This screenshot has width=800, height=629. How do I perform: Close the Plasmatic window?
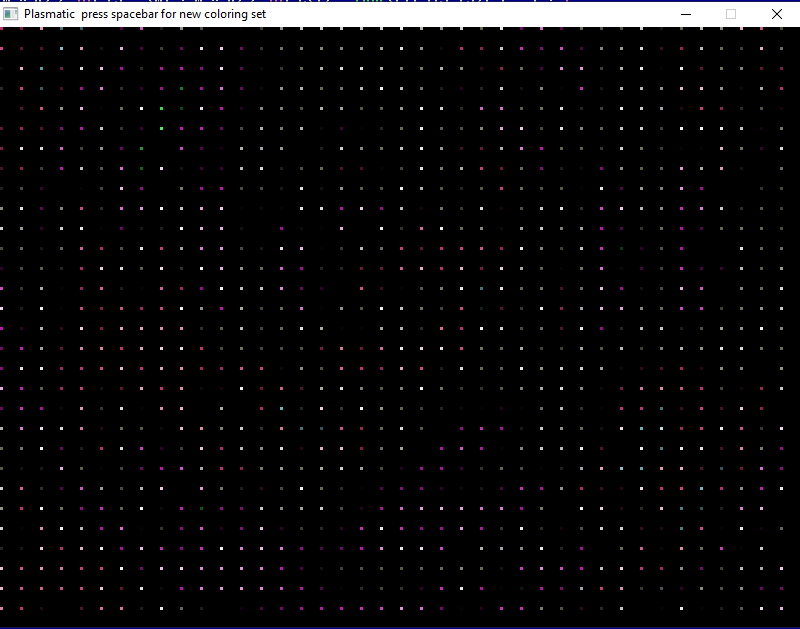[x=777, y=14]
